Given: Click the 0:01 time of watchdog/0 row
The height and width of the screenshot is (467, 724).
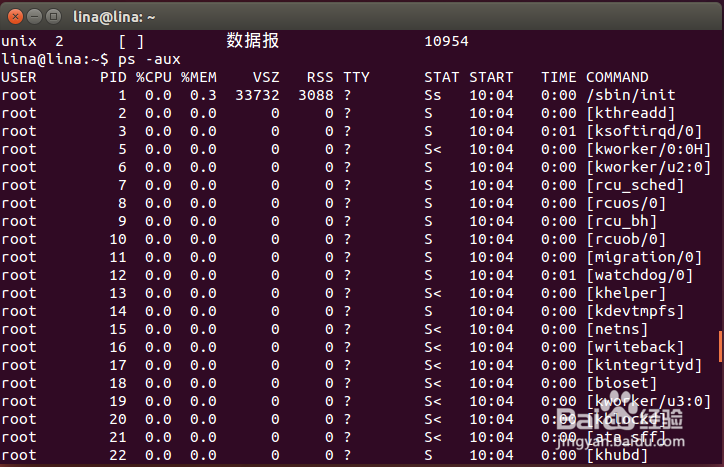Looking at the screenshot, I should click(559, 275).
